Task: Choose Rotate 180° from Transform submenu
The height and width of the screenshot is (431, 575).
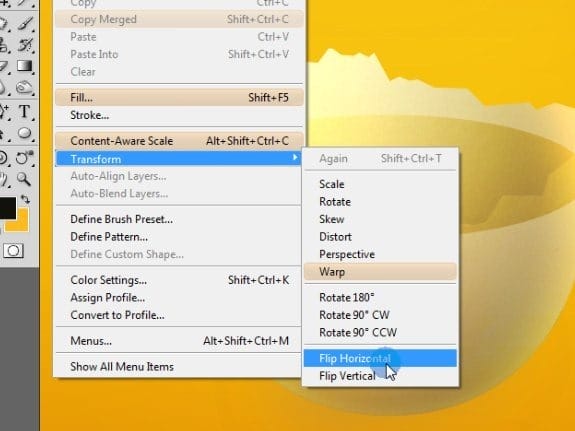Action: click(380, 297)
